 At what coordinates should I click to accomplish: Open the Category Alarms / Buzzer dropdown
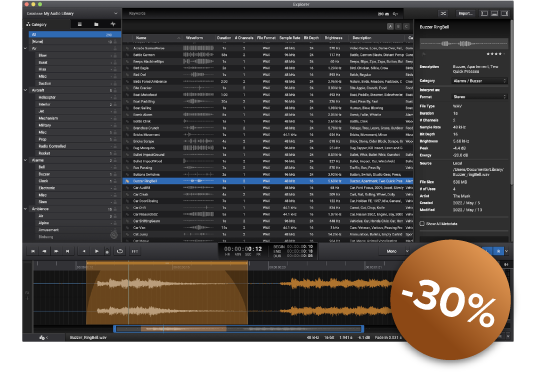[479, 81]
